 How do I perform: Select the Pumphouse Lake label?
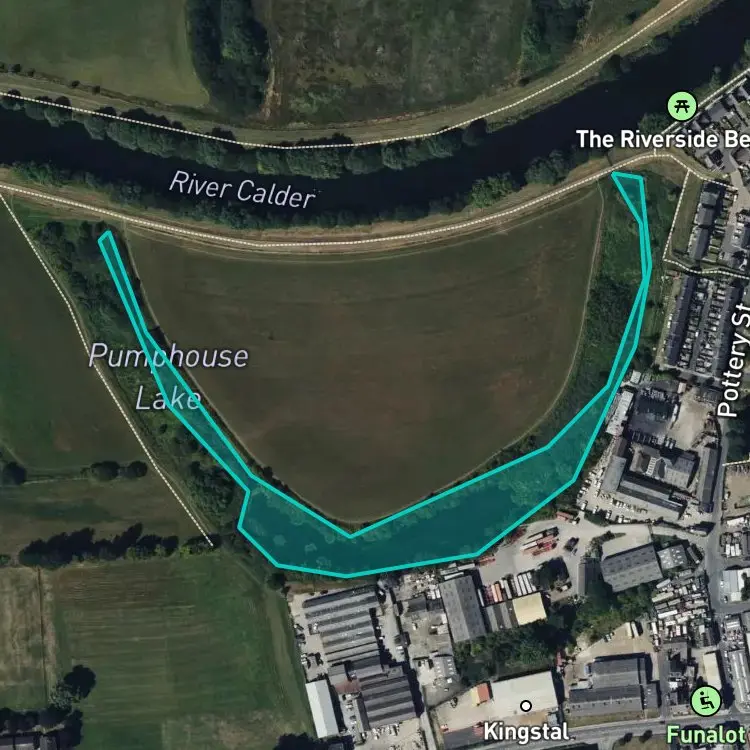coord(168,376)
